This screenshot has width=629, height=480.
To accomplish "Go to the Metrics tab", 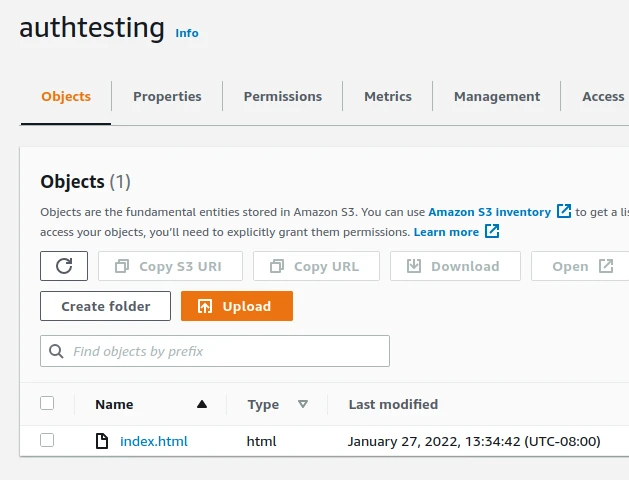I will 388,97.
